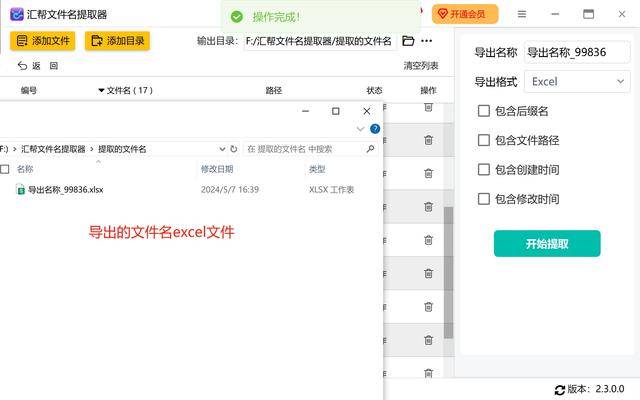Click the green checkmark success icon

tap(237, 17)
